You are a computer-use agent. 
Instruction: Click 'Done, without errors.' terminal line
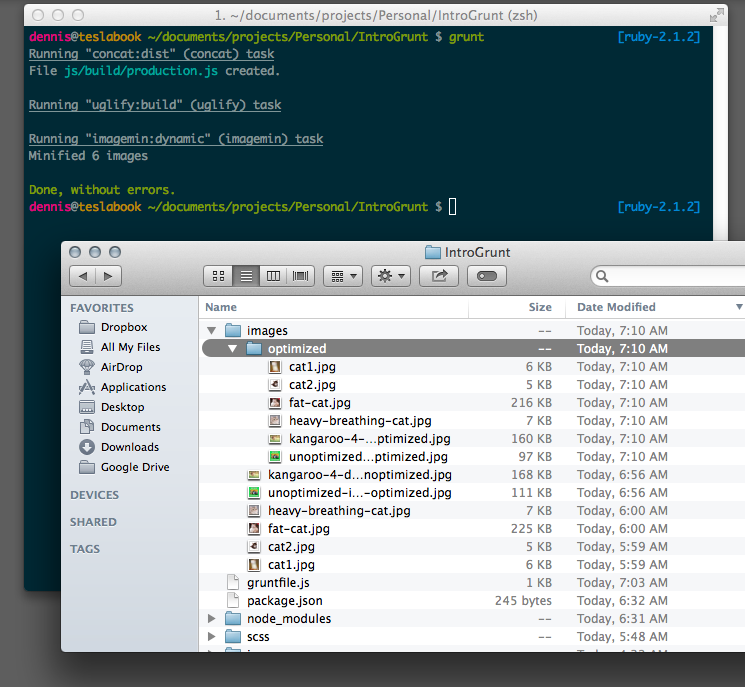tap(102, 190)
